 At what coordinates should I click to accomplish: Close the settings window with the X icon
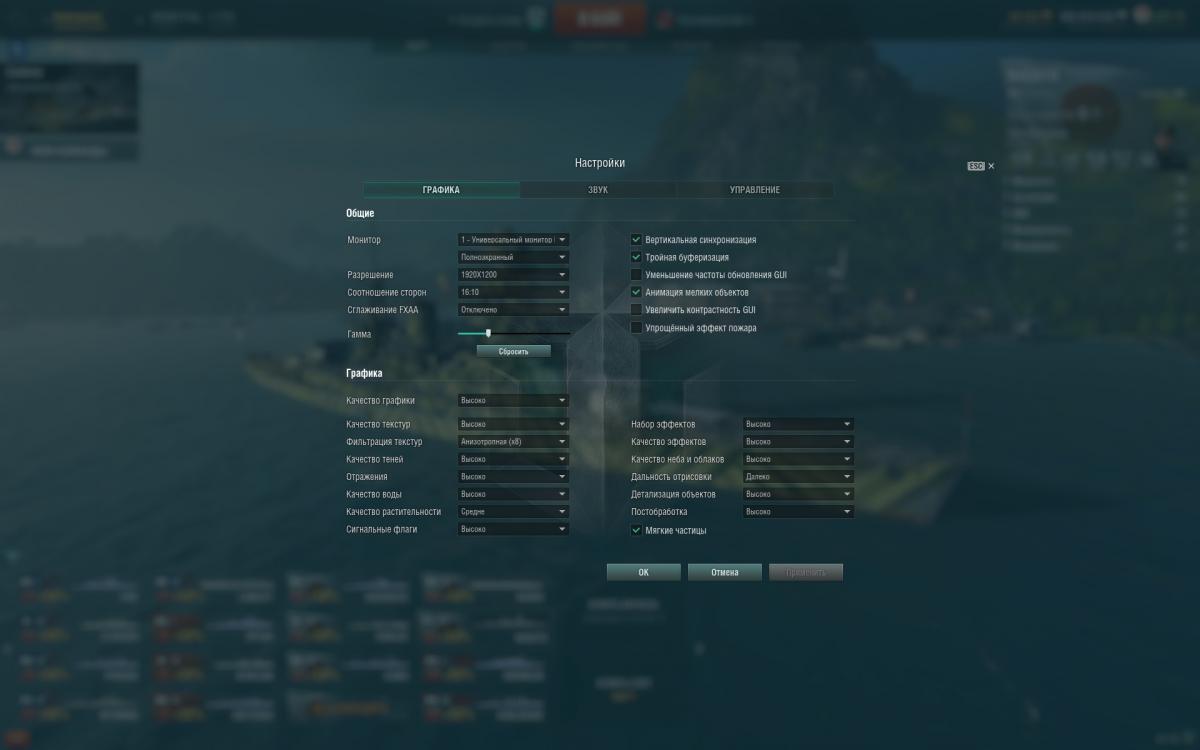tap(991, 166)
